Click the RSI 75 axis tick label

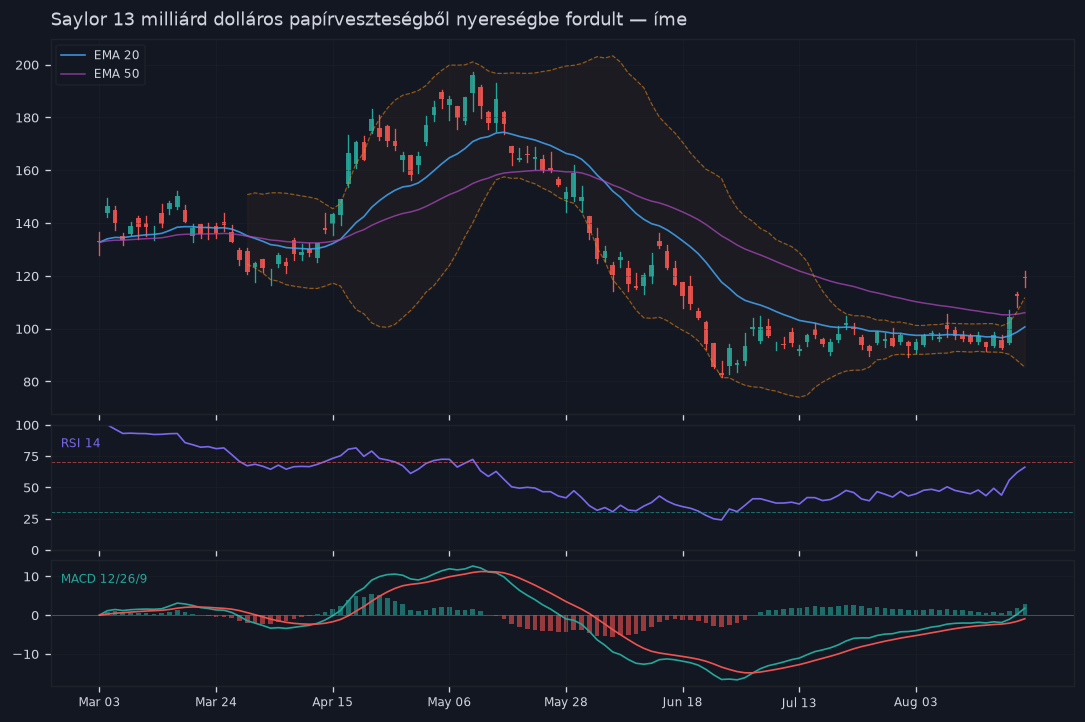click(31, 457)
